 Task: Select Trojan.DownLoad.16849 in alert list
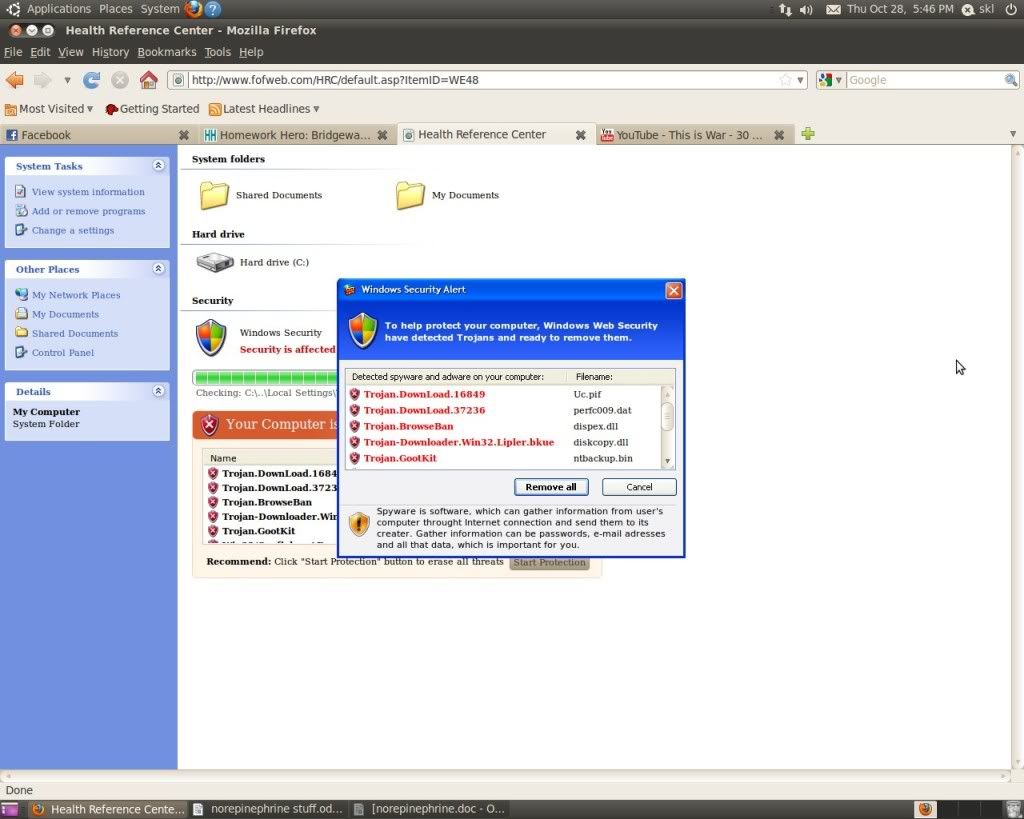504,394
